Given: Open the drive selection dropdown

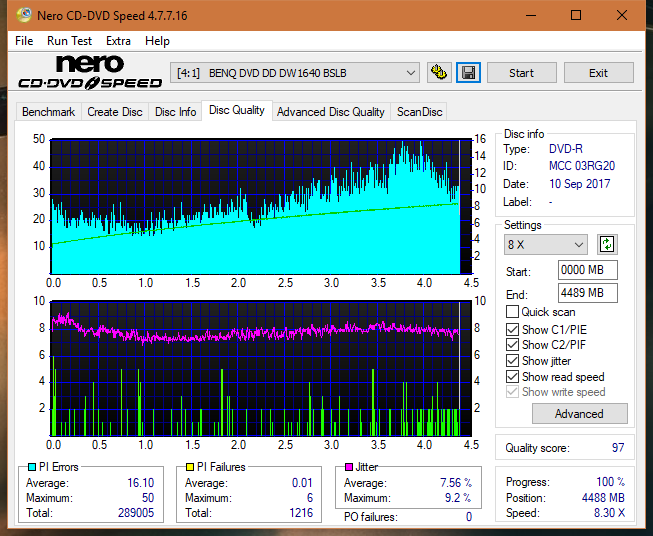Looking at the screenshot, I should (294, 73).
